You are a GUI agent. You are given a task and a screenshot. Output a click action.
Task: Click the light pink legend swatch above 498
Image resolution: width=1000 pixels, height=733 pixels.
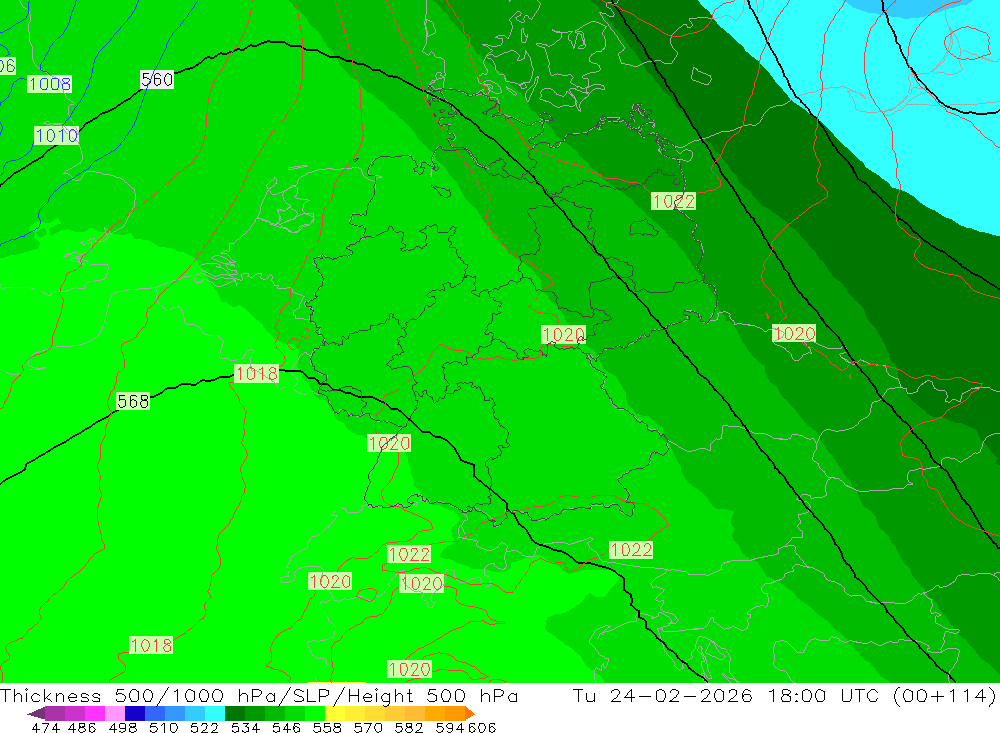[115, 713]
